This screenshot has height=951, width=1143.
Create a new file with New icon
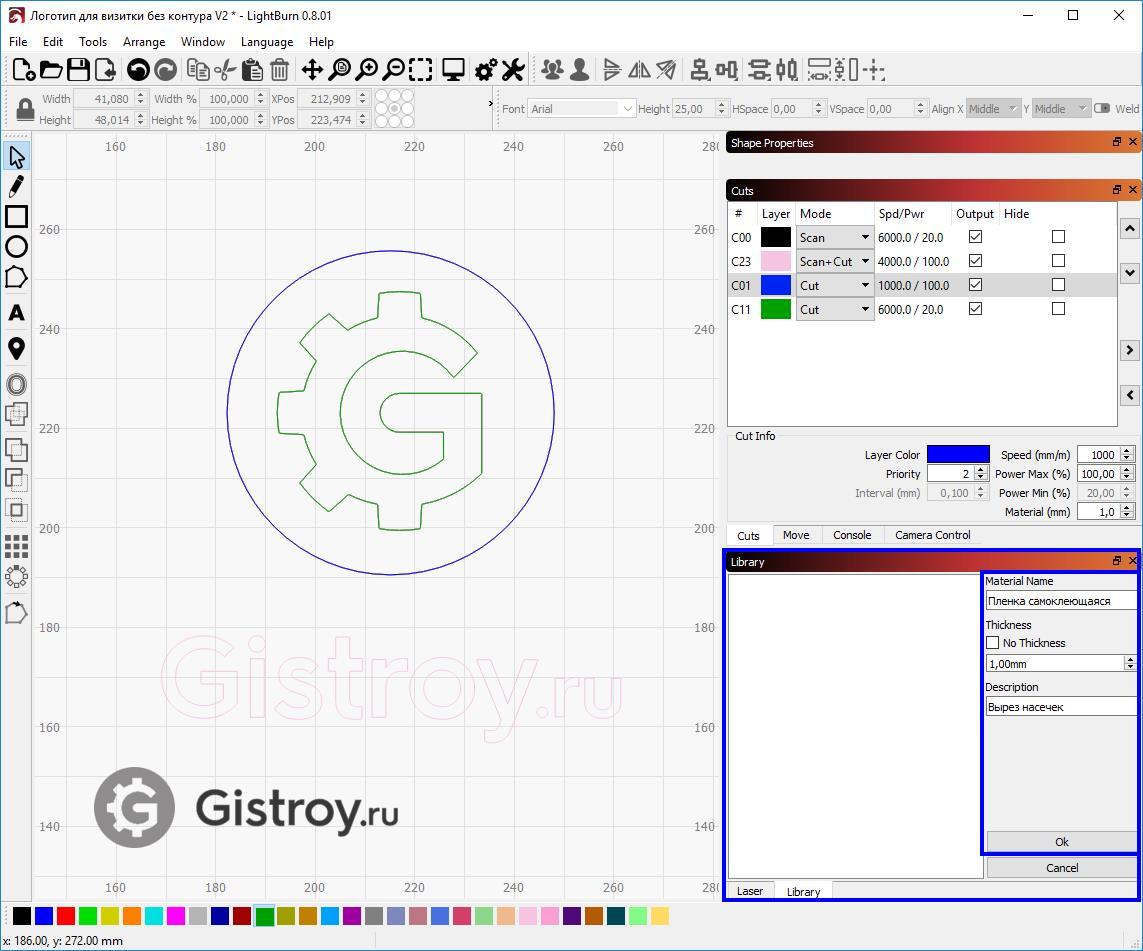[23, 70]
